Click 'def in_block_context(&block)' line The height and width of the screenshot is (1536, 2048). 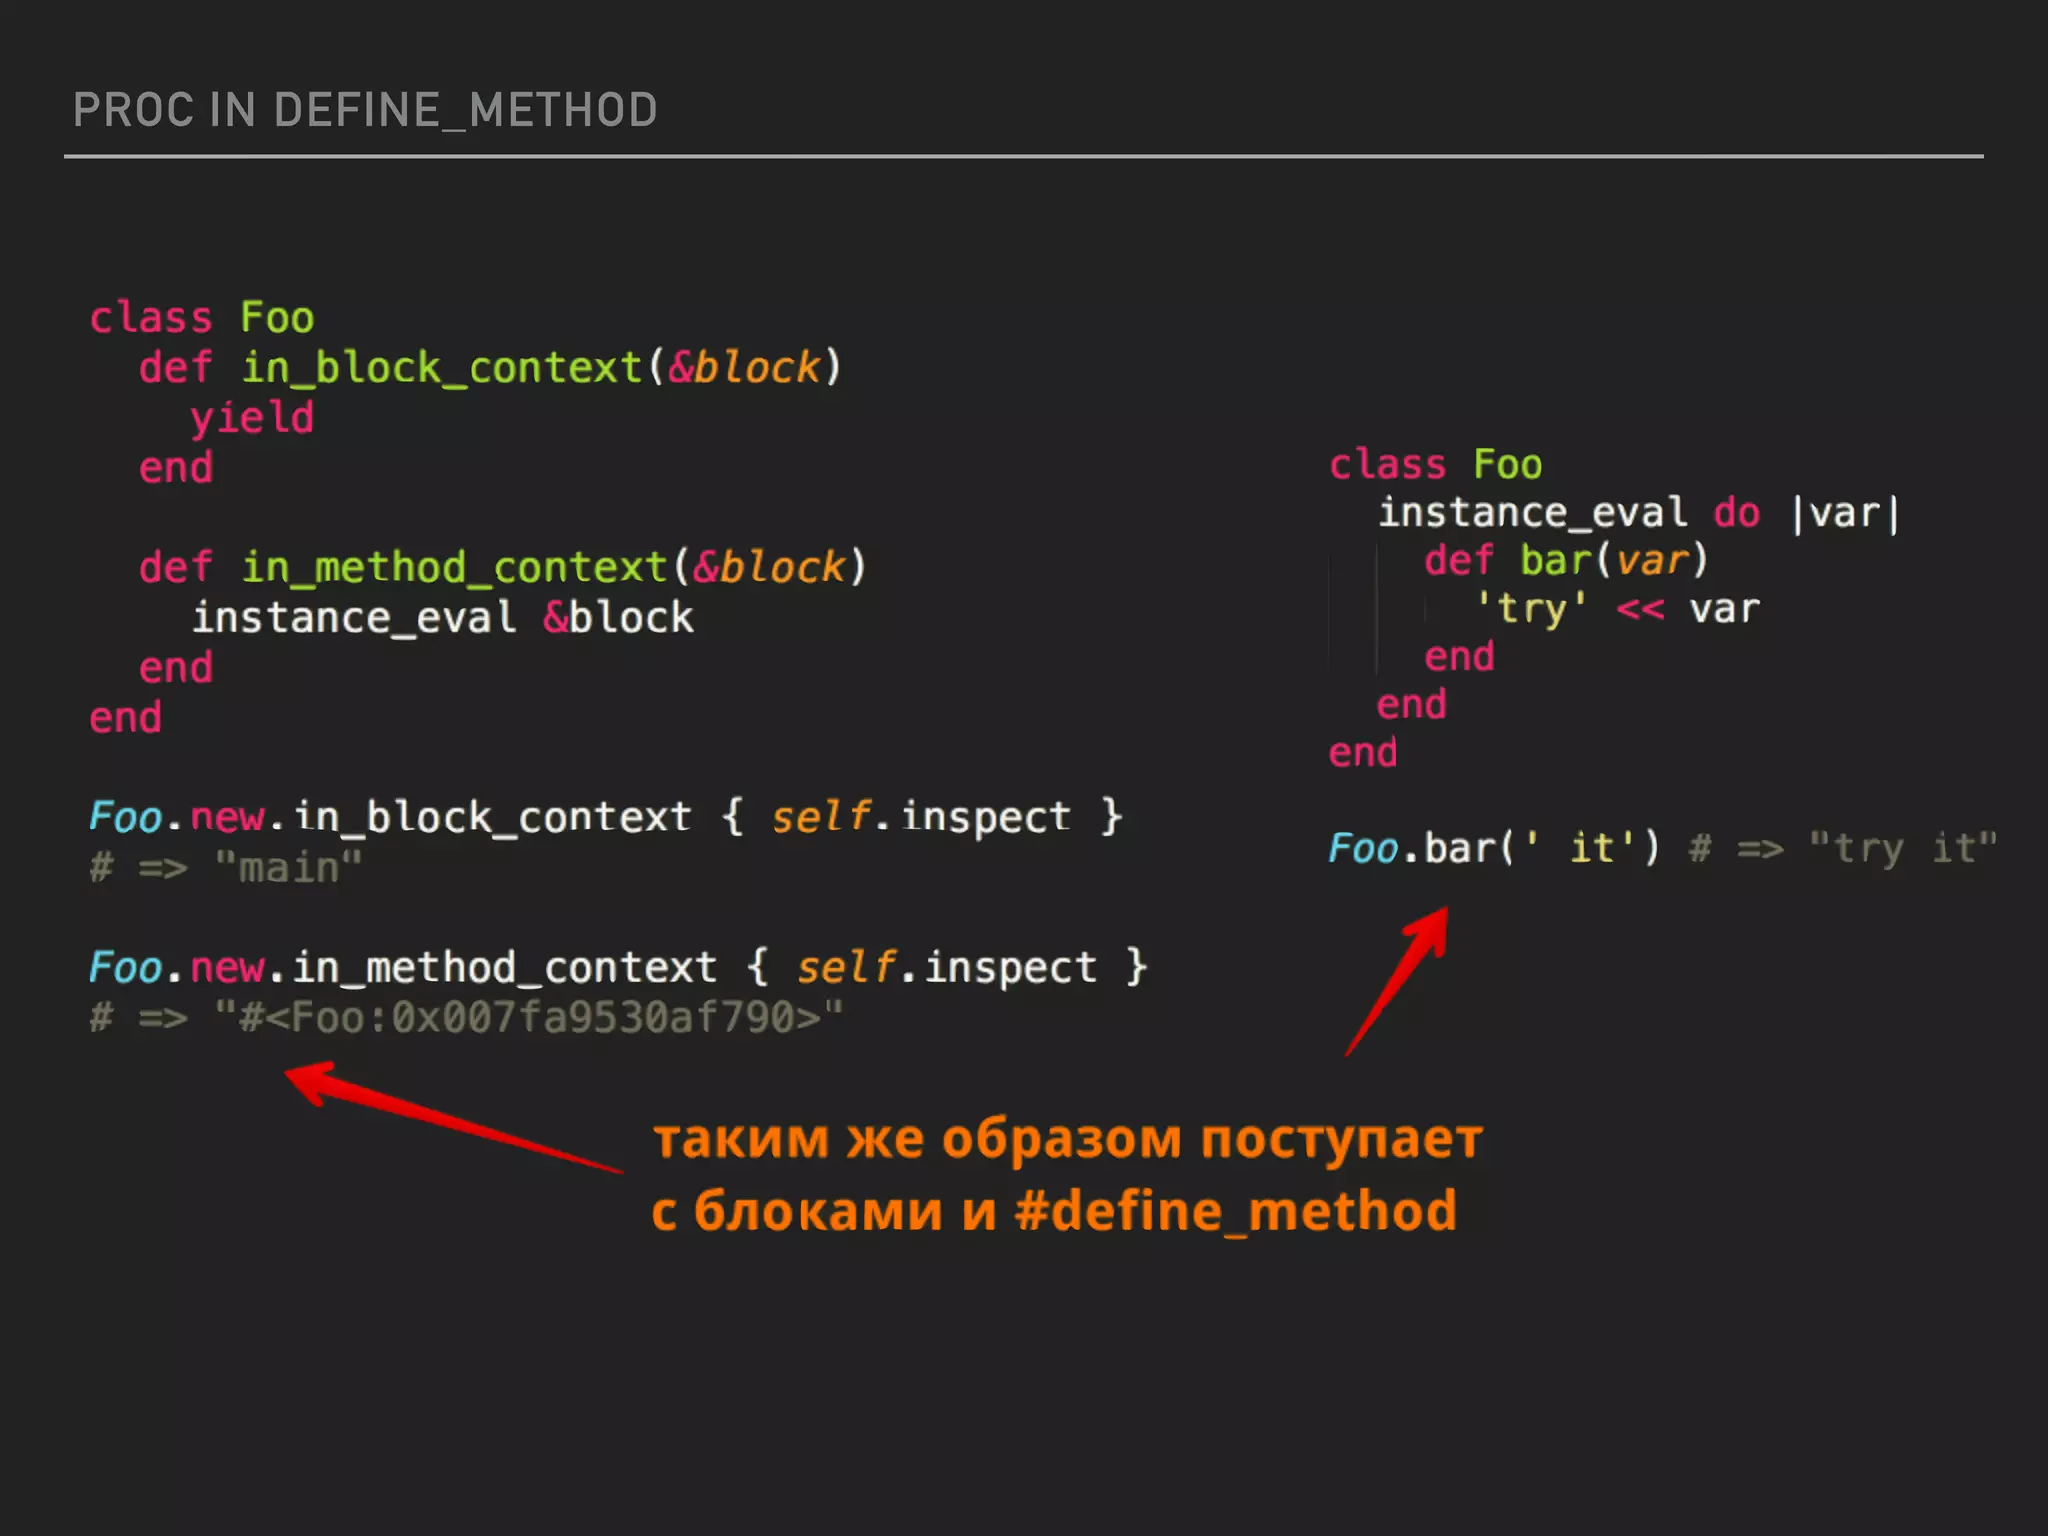[x=490, y=368]
